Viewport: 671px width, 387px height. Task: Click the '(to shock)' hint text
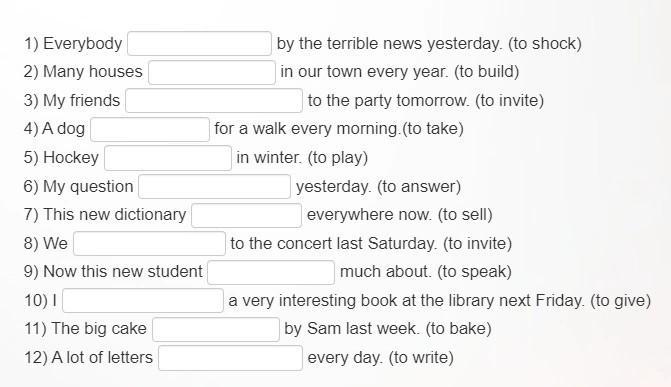545,44
